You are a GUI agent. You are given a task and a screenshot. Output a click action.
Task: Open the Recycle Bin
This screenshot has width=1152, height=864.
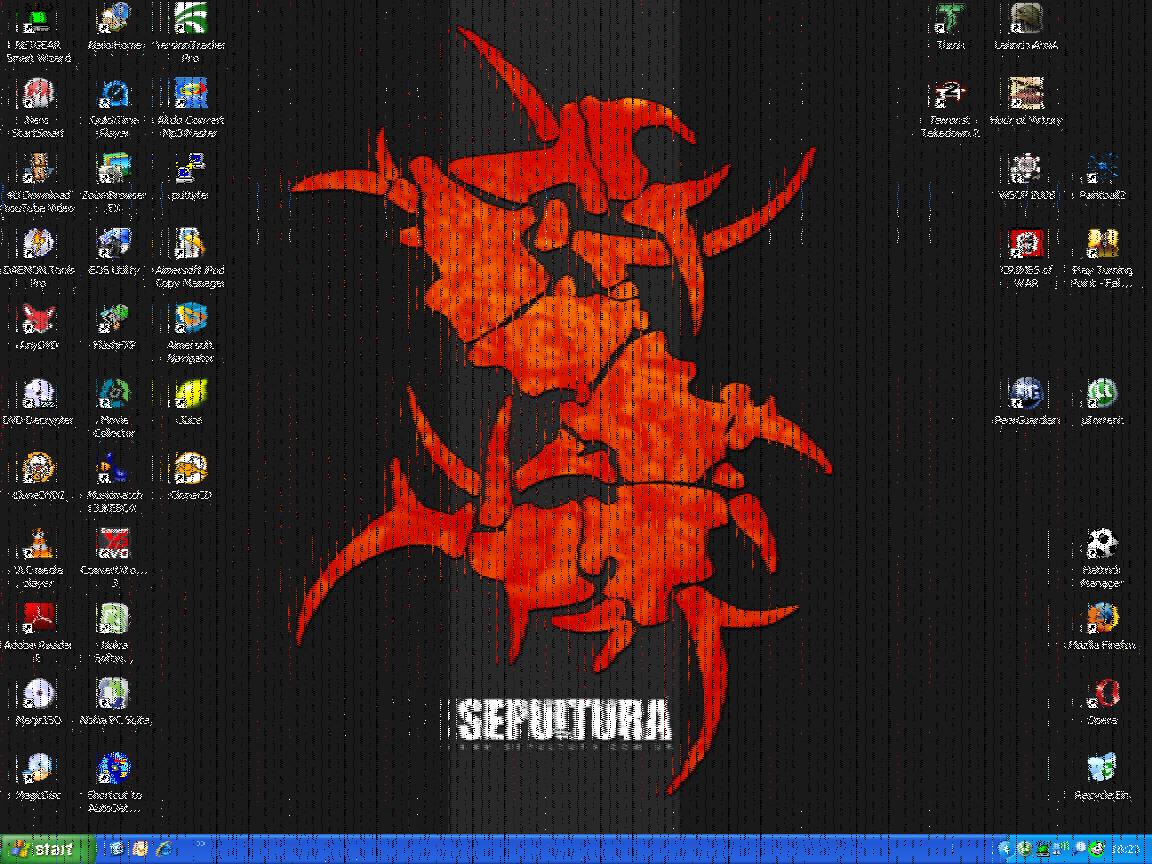click(1102, 777)
